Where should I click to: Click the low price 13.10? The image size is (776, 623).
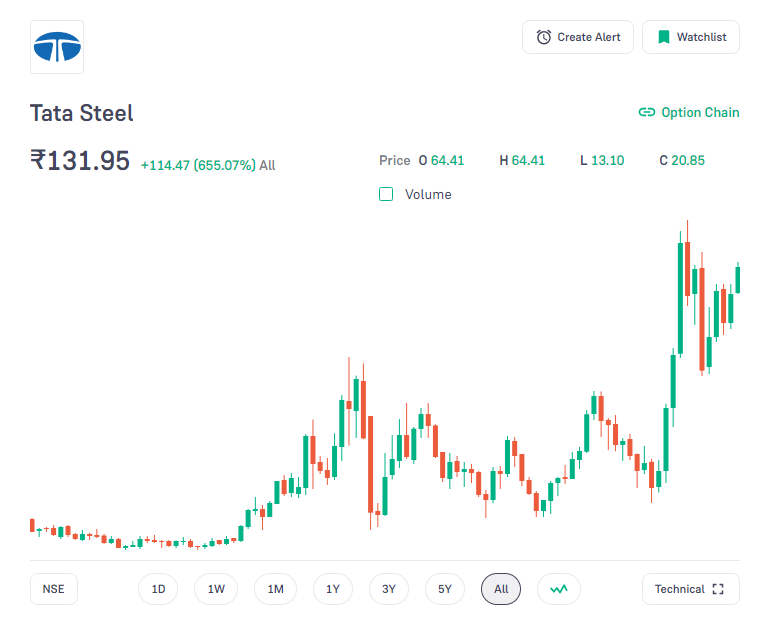coord(608,160)
